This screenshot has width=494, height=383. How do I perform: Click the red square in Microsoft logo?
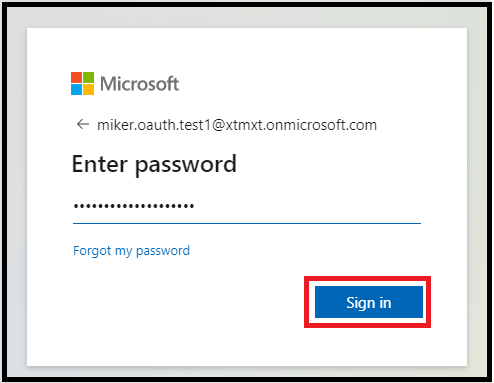click(x=76, y=77)
